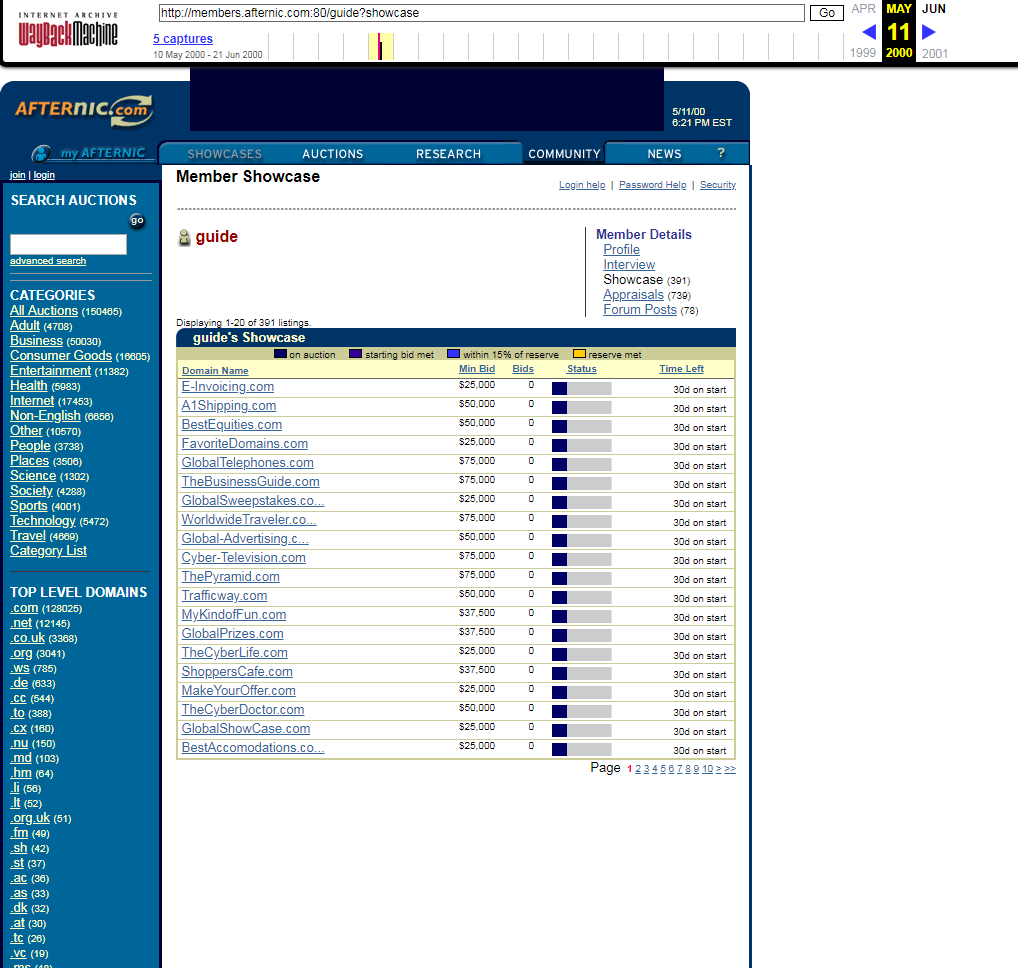
Task: Open the Security link
Action: coord(718,185)
